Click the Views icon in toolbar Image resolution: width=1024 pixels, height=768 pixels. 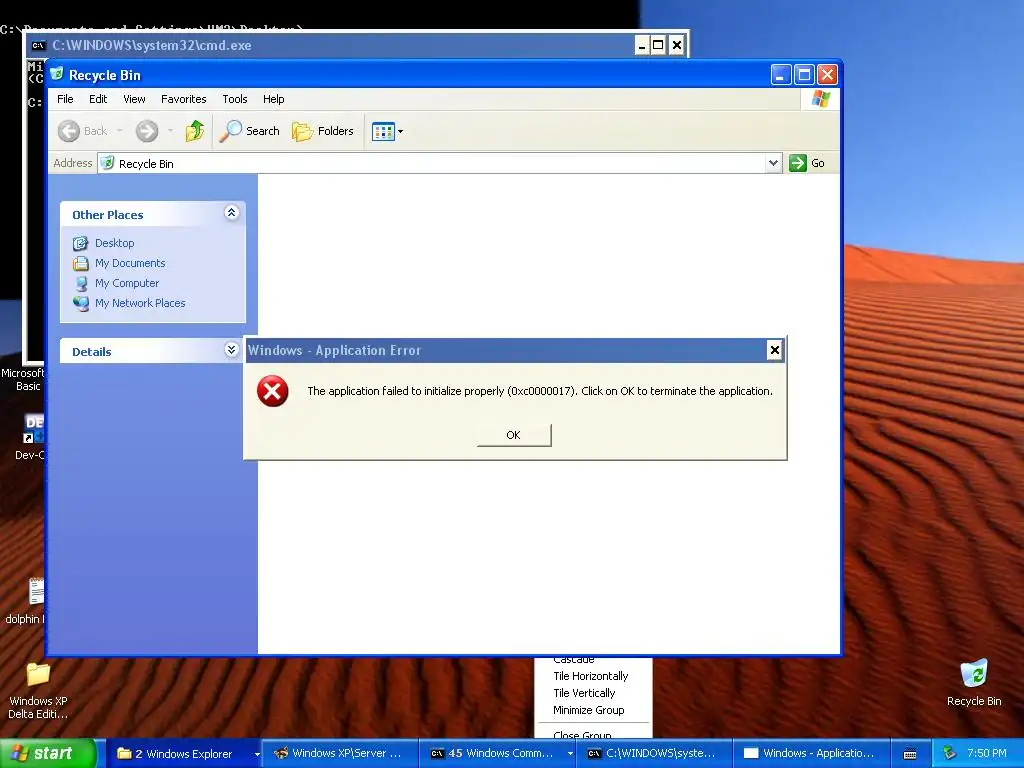click(x=383, y=131)
